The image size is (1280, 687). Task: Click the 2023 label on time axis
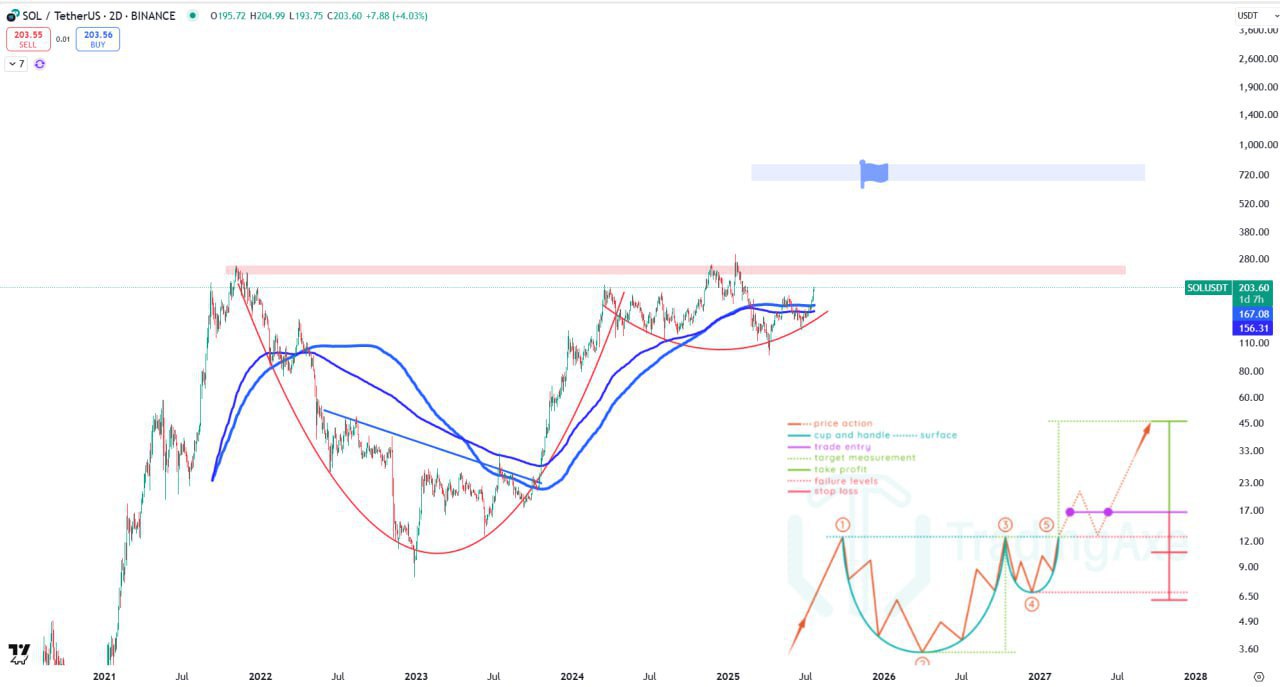[x=416, y=677]
